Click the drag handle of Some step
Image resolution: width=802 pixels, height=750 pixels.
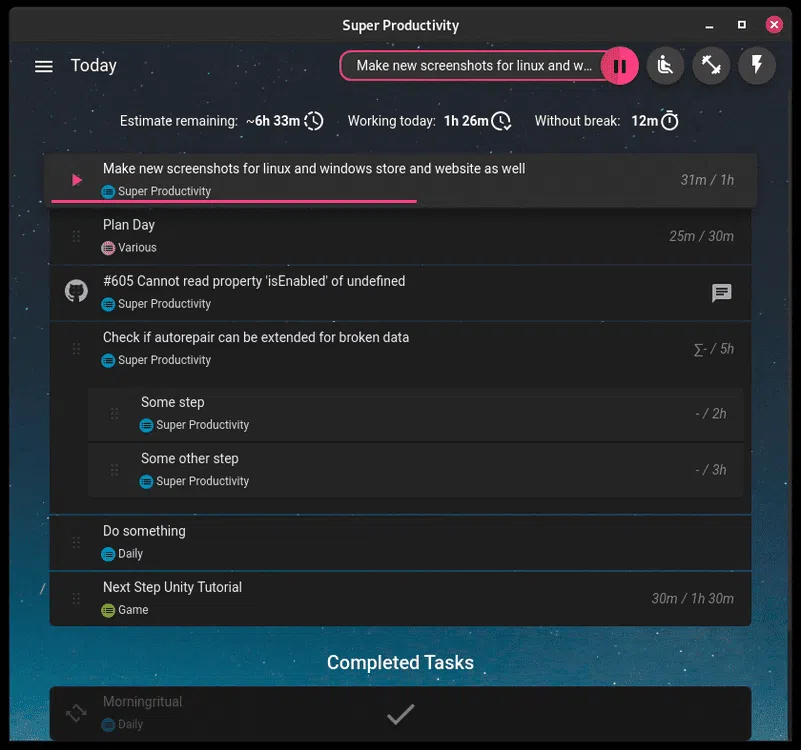pyautogui.click(x=114, y=414)
